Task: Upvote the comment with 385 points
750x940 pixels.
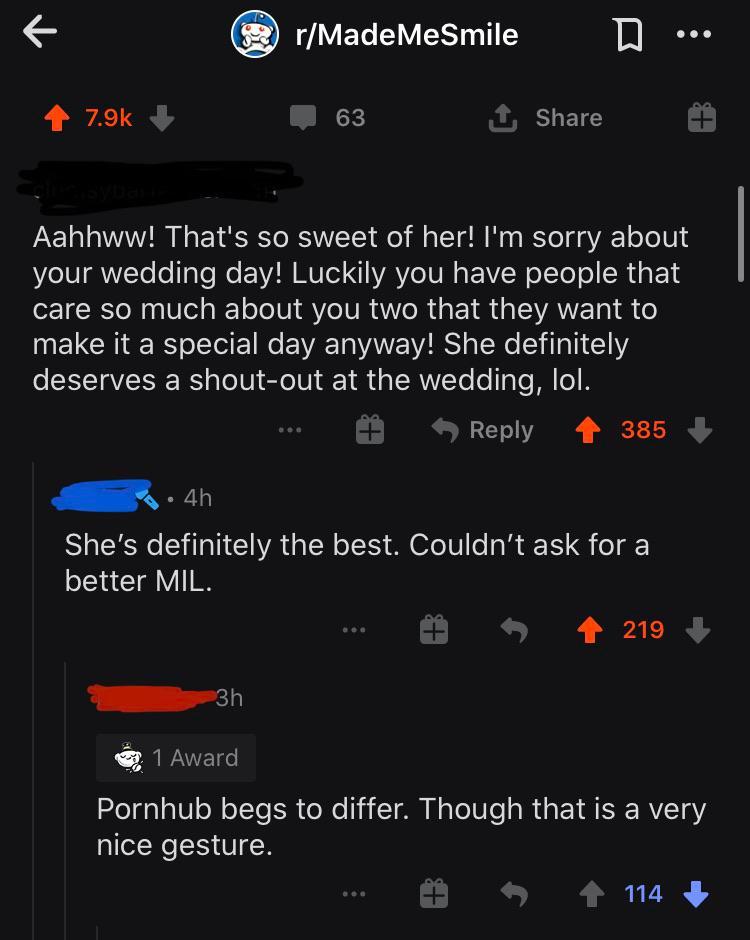Action: click(590, 430)
